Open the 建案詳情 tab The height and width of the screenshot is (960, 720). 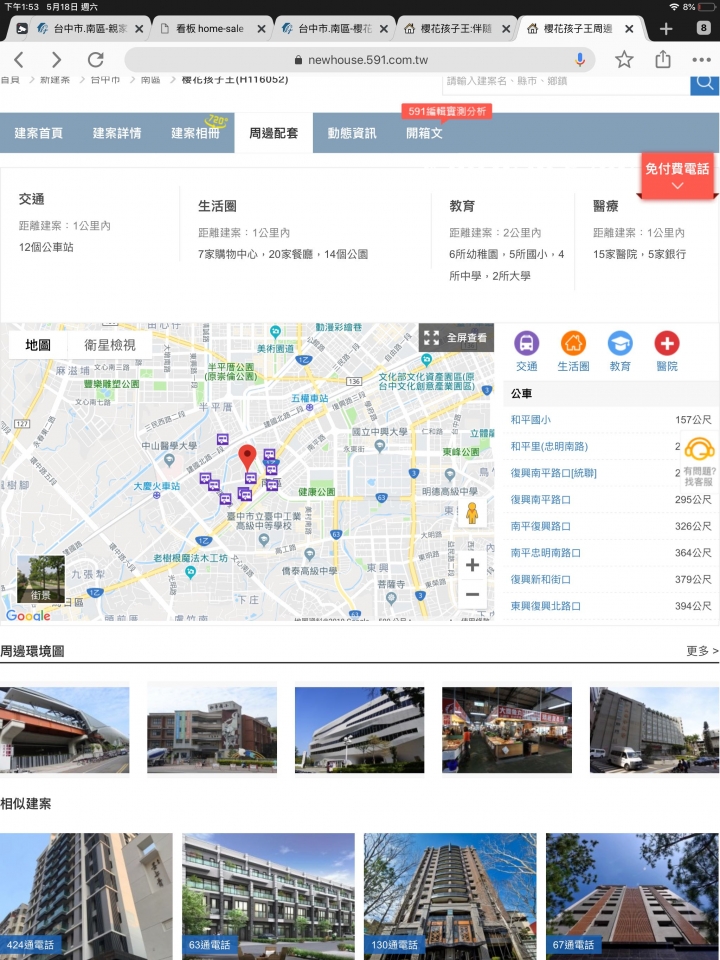(117, 133)
